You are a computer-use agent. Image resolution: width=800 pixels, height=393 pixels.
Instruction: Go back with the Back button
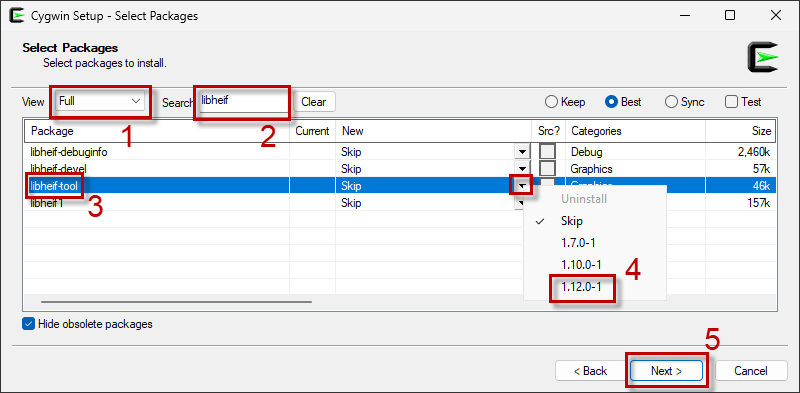(x=590, y=371)
